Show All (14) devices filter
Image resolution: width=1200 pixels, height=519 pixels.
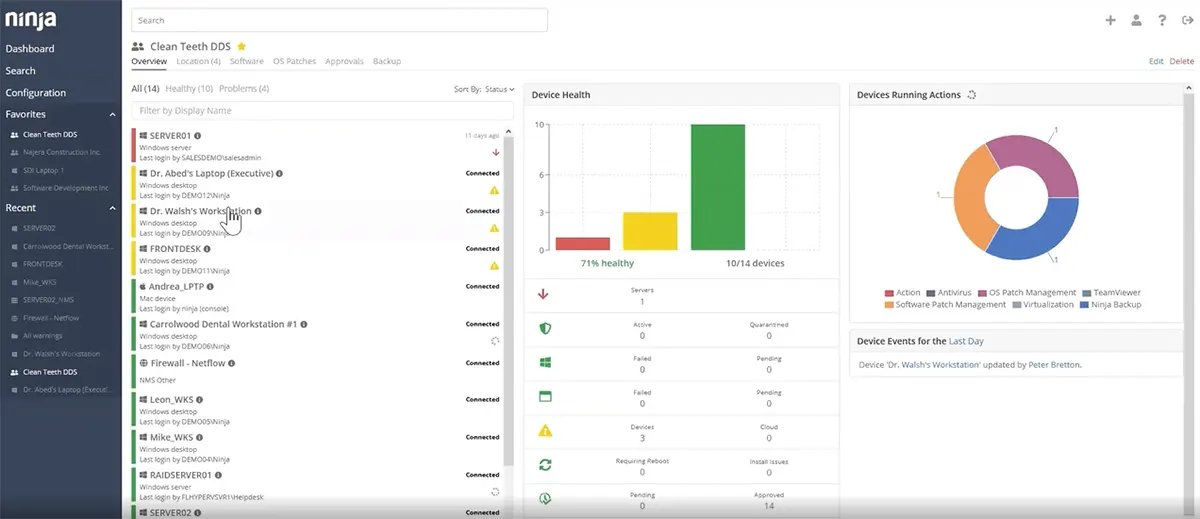pos(146,89)
